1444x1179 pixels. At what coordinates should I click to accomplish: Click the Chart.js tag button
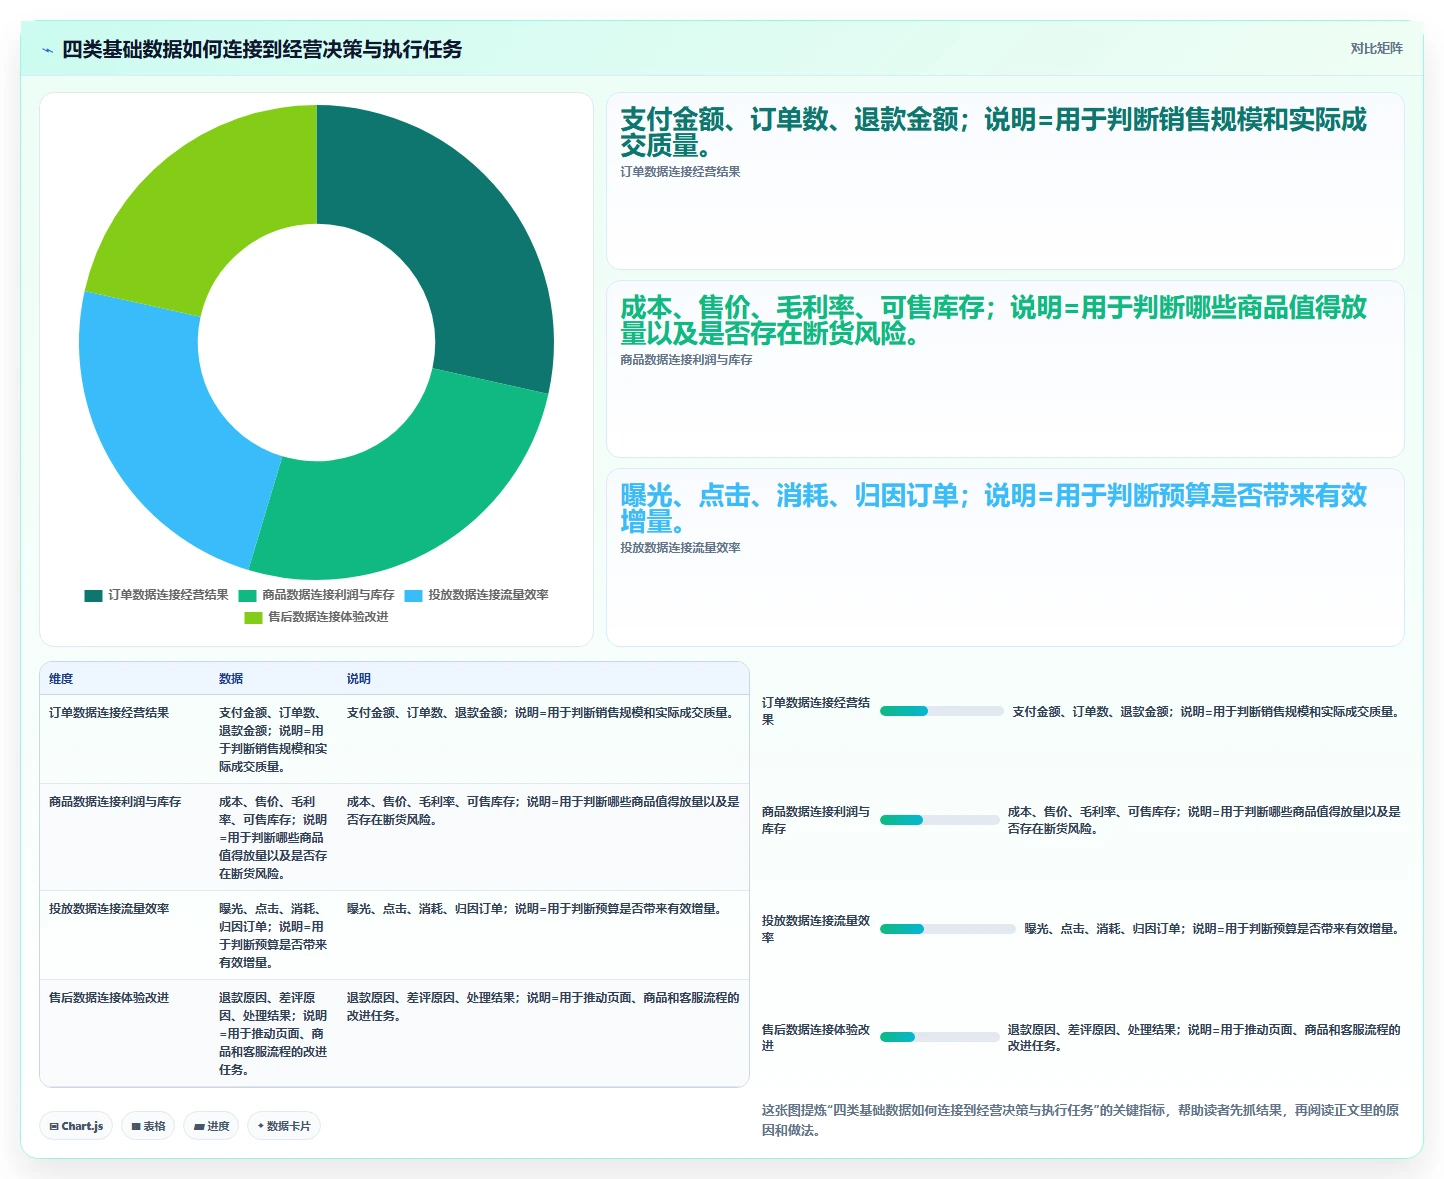pos(76,1126)
